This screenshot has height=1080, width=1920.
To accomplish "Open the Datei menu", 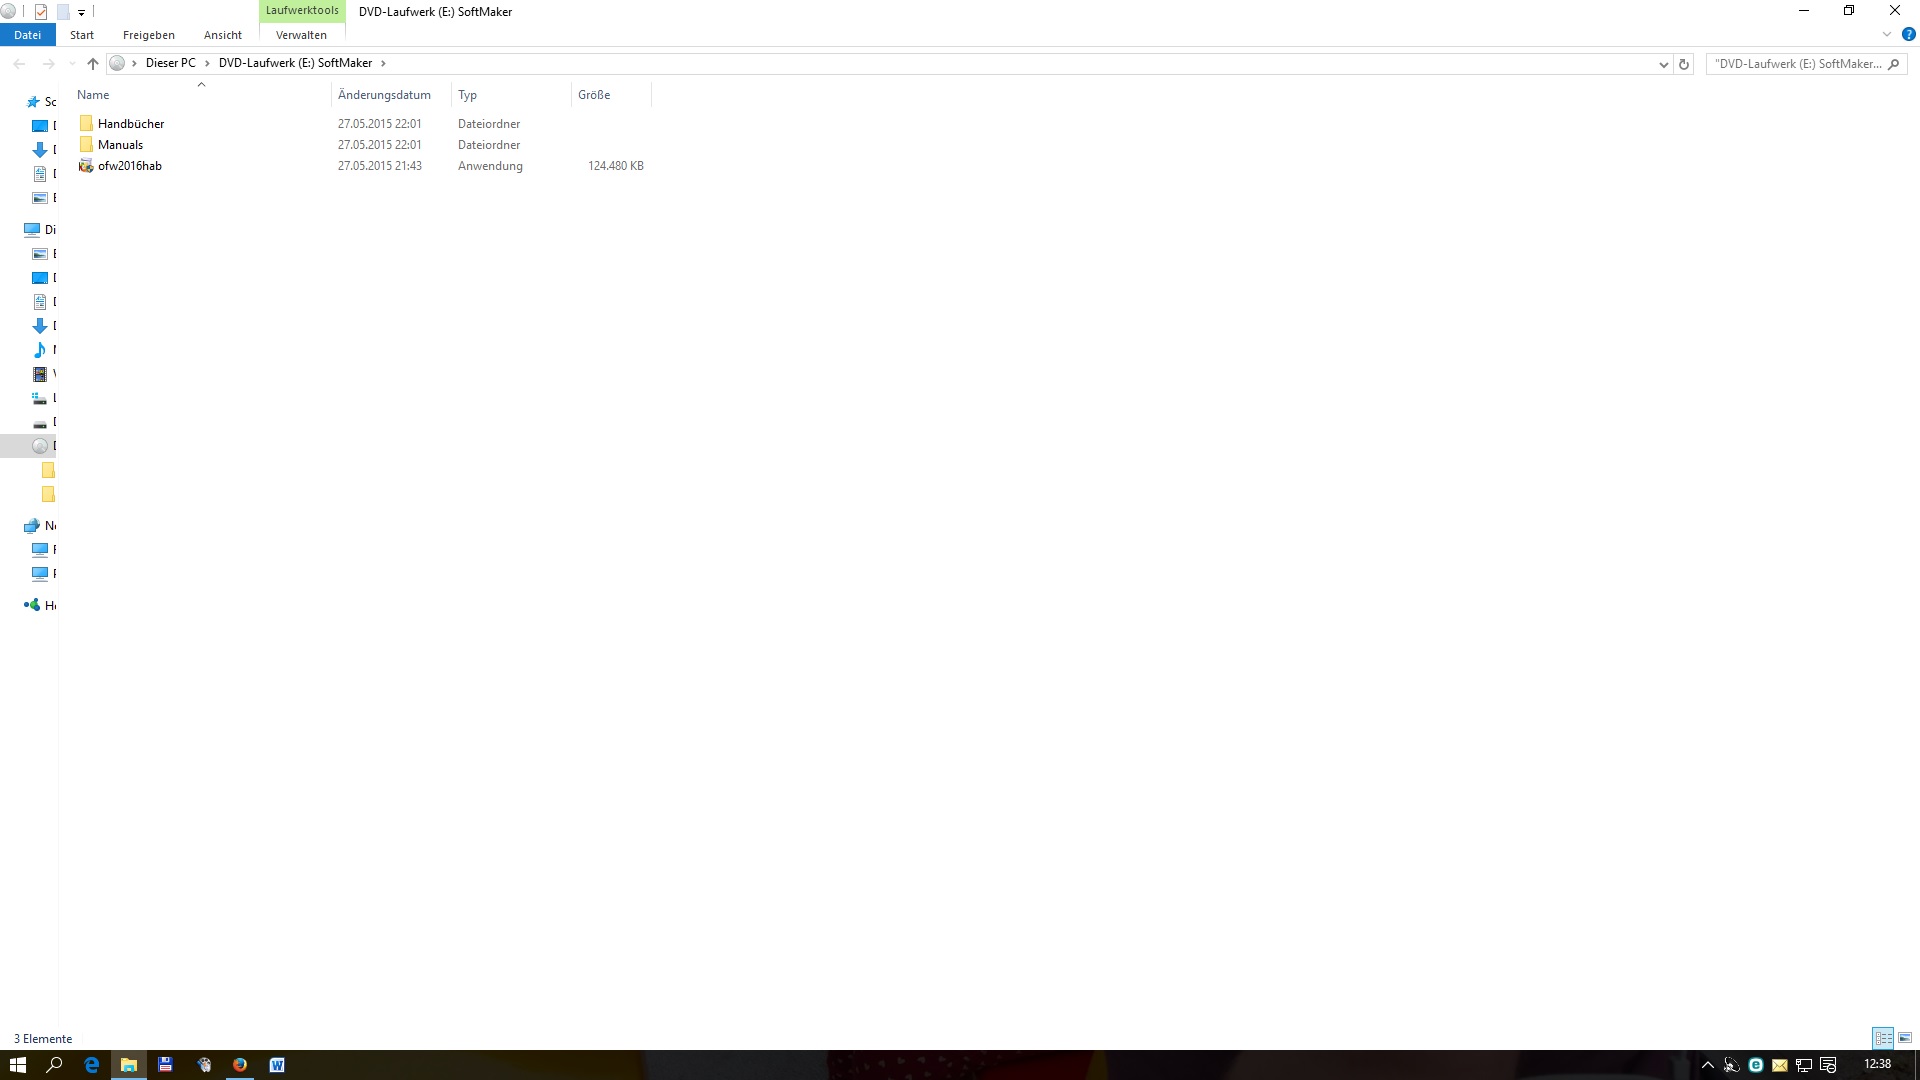I will pos(27,35).
